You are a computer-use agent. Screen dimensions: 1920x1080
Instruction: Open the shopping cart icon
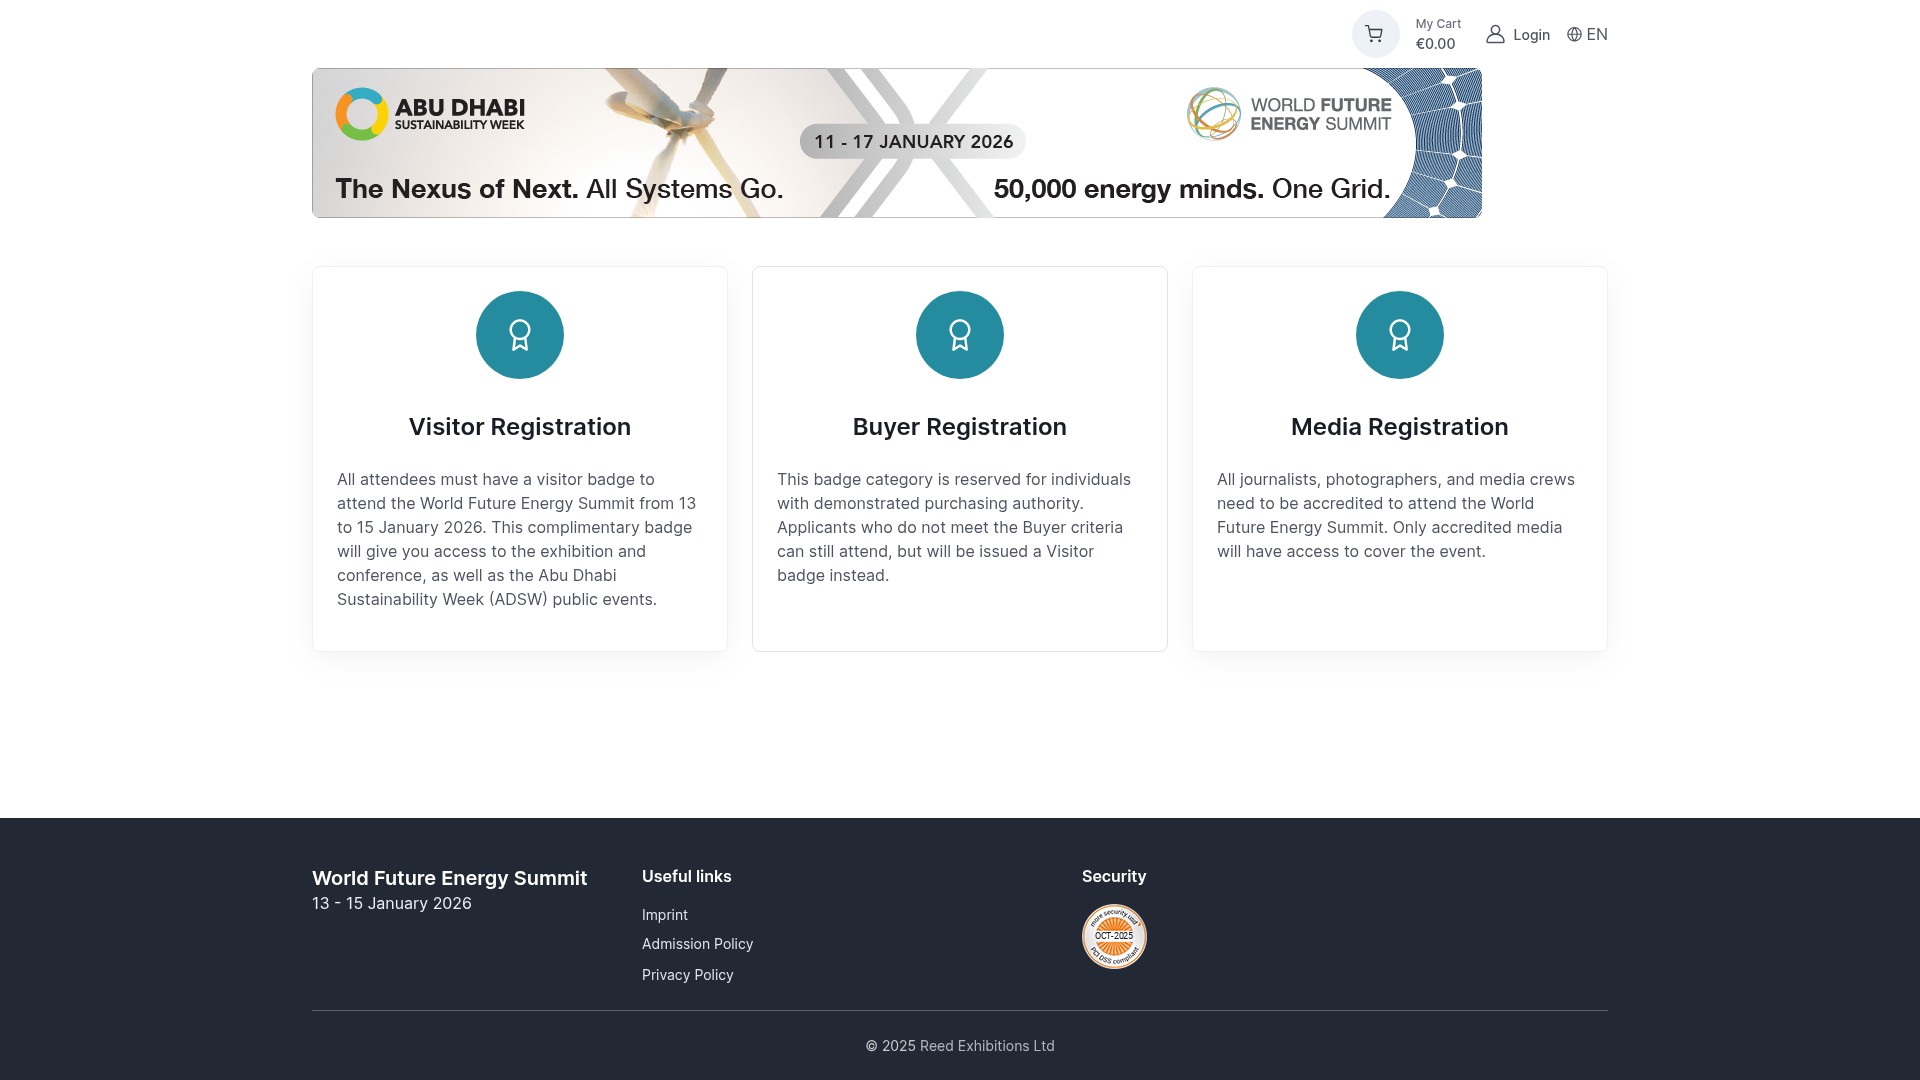[x=1375, y=34]
